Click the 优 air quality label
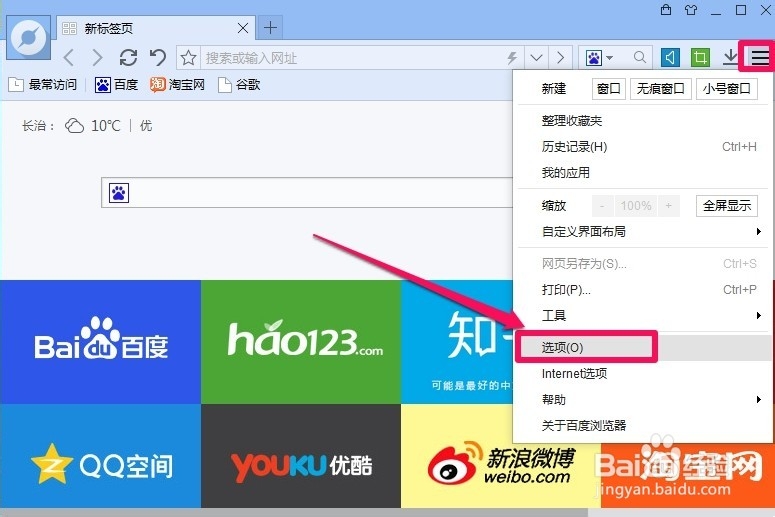 (146, 126)
